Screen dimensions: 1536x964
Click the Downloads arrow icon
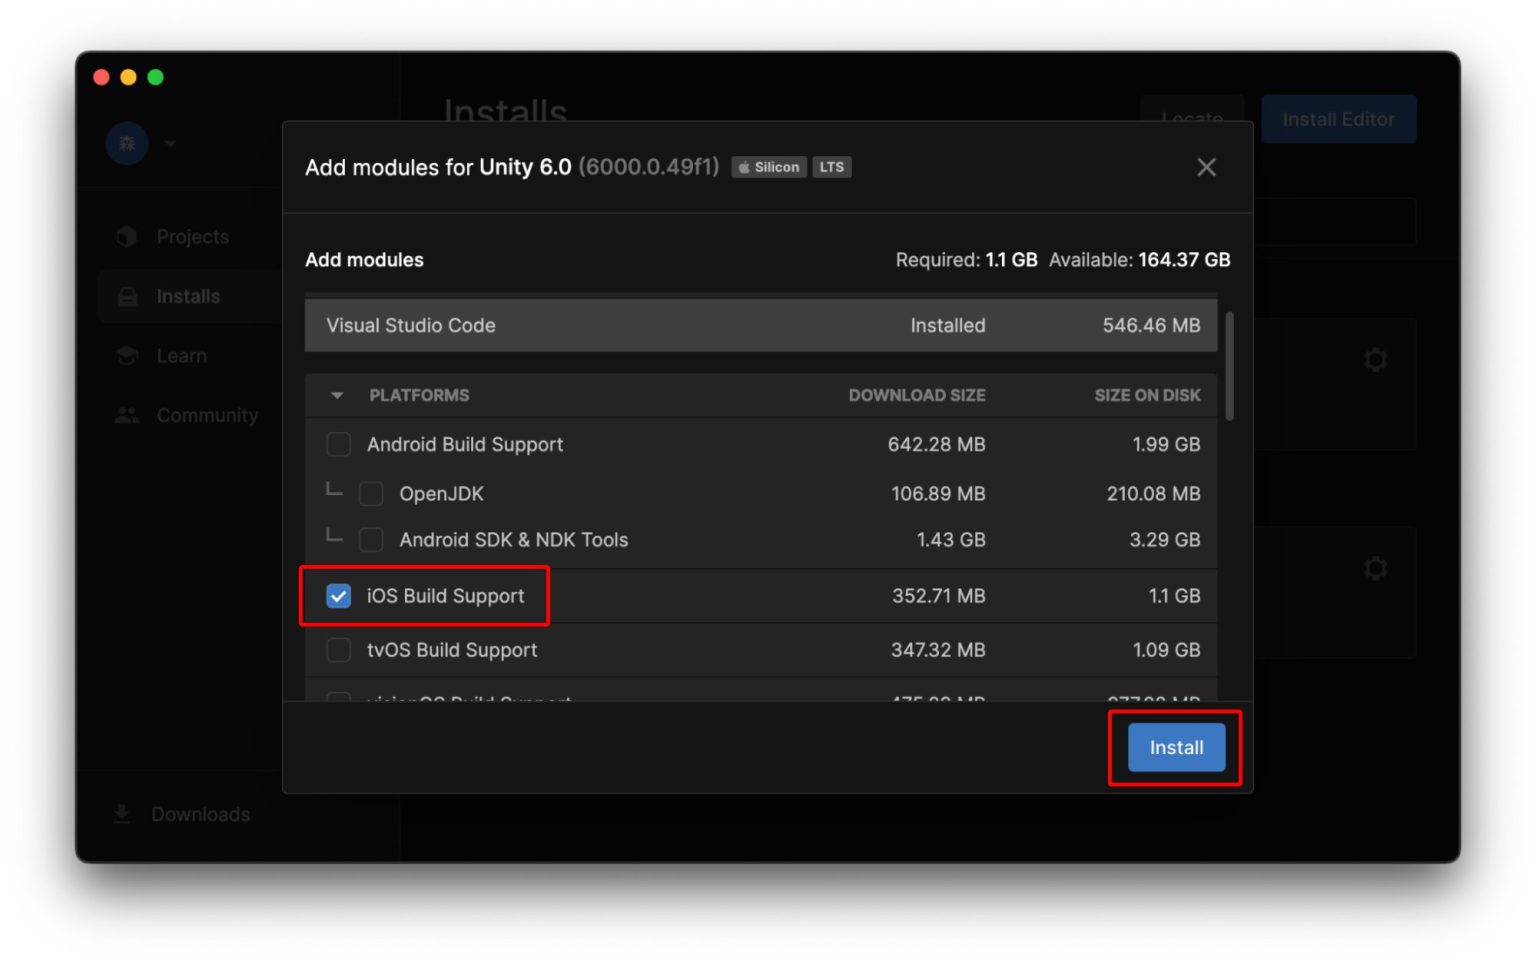[x=122, y=814]
